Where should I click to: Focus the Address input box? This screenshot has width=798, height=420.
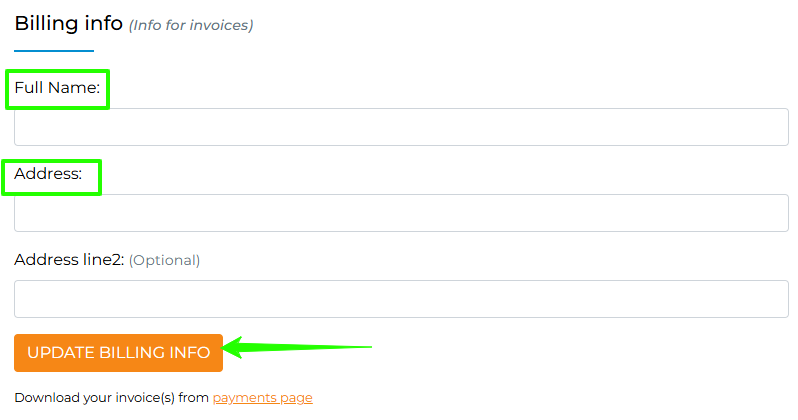coord(401,213)
